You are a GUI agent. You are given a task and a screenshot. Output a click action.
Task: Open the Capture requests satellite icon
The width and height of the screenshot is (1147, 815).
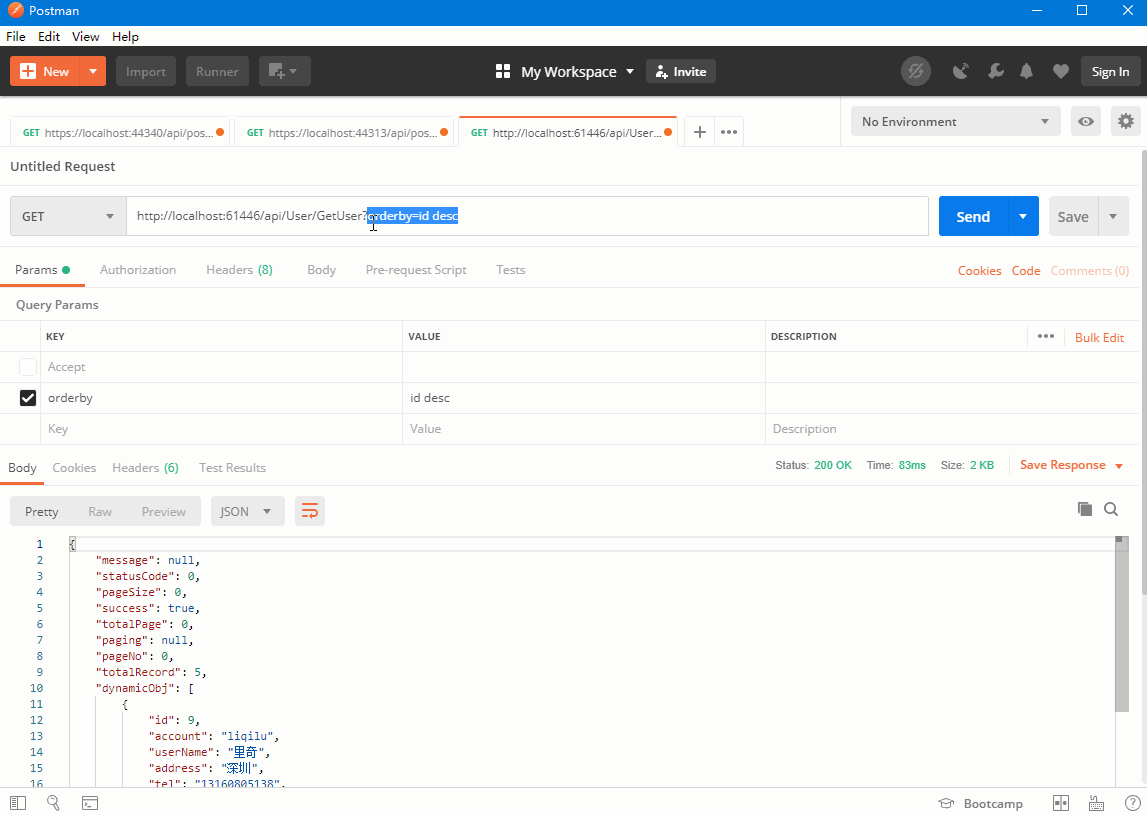(961, 71)
